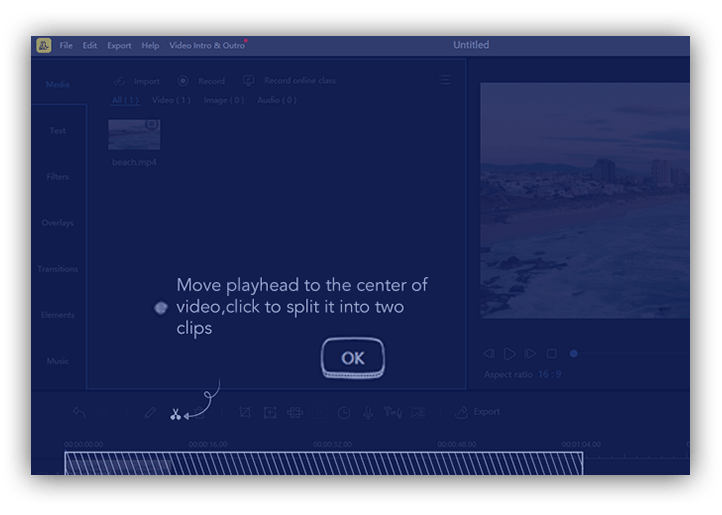Open Video Intro & Outro menu

207,46
